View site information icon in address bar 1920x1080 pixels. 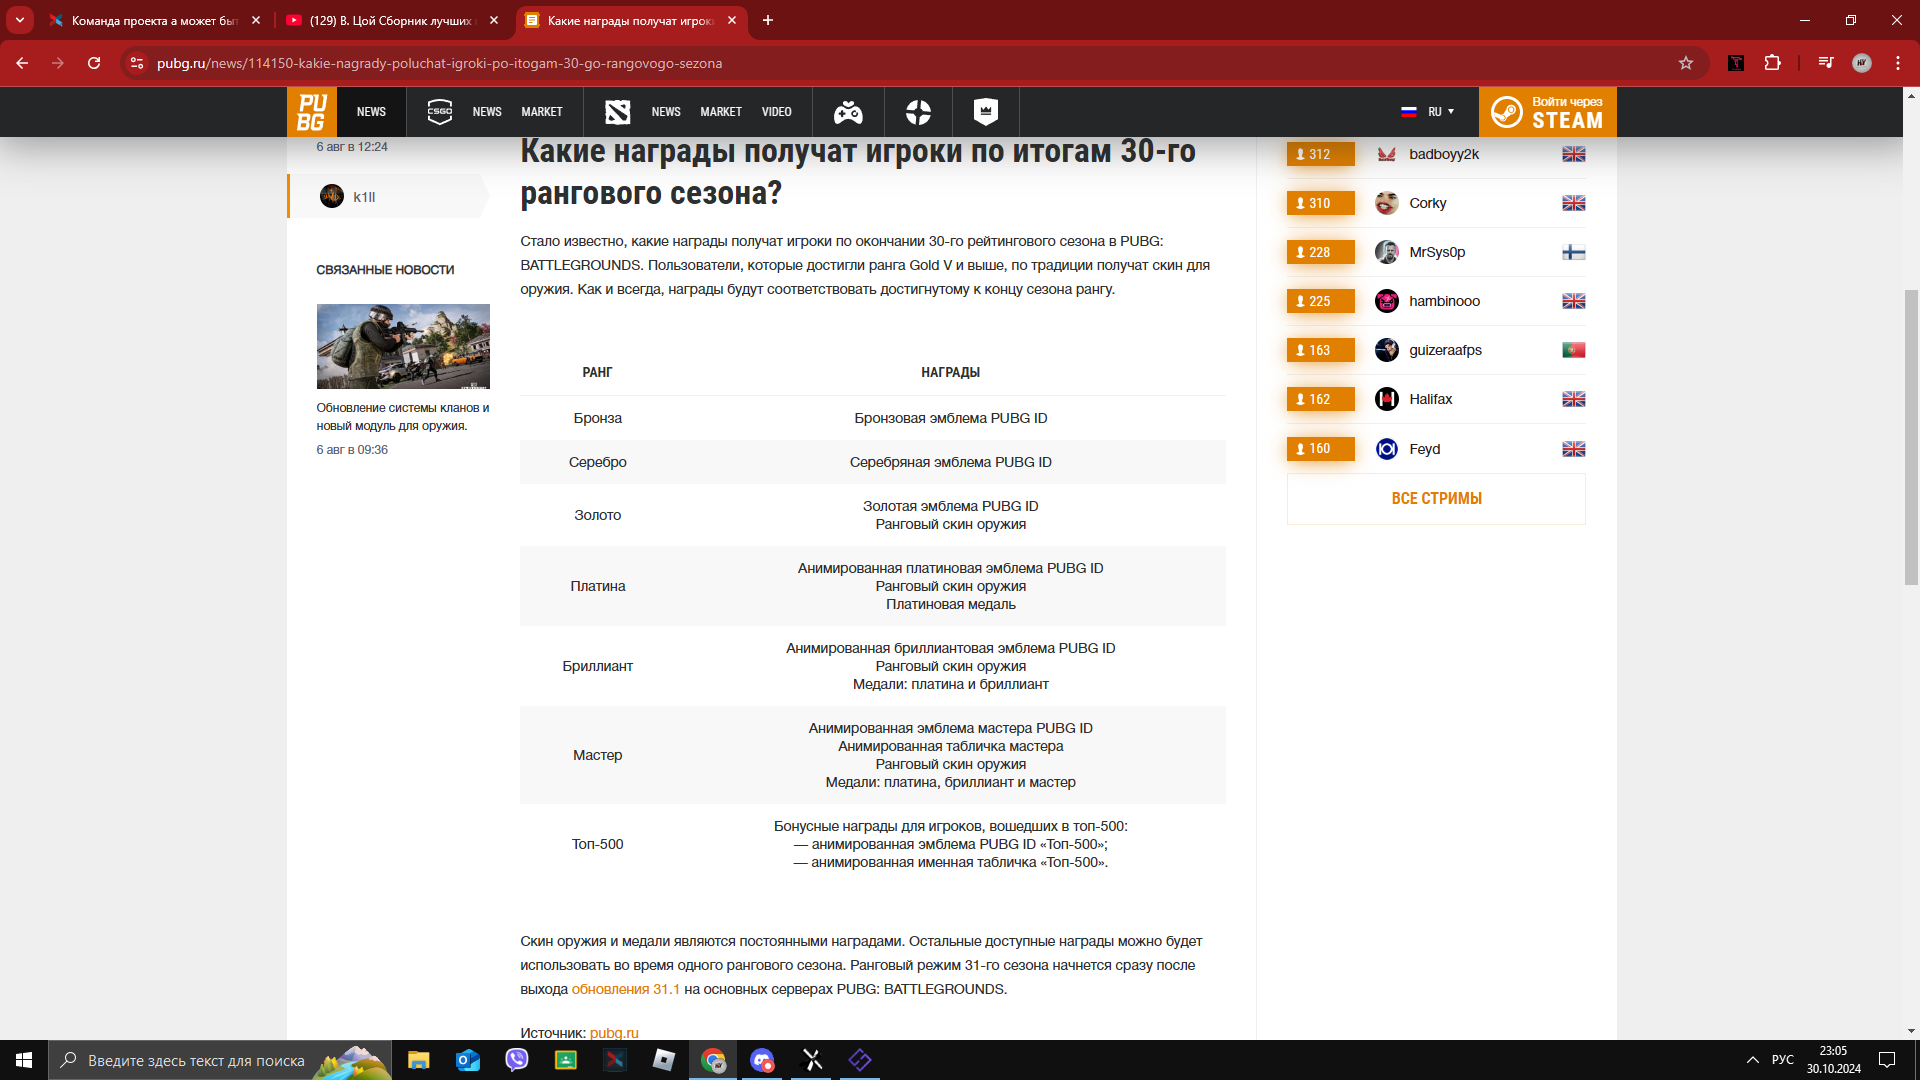tap(137, 63)
